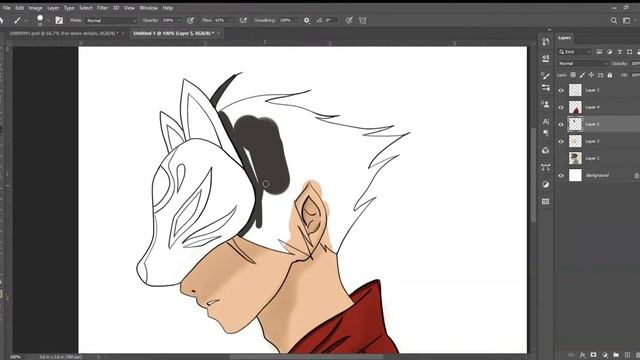Open the File menu
Screen dimensions: 640x360
pos(7,8)
